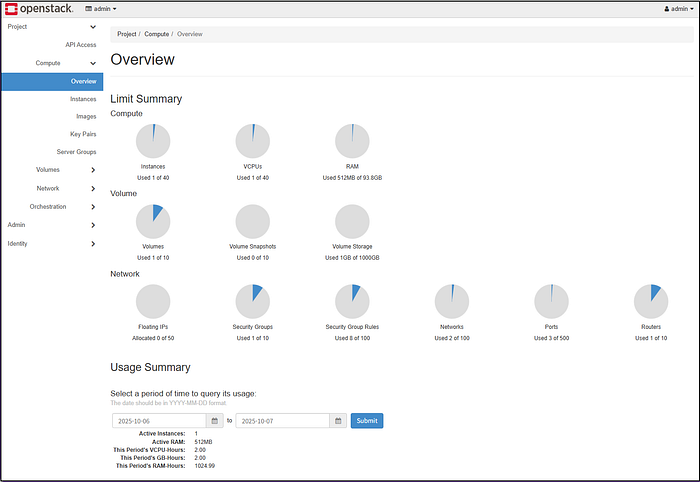
Task: Click the Security Groups pie chart
Action: pyautogui.click(x=253, y=302)
